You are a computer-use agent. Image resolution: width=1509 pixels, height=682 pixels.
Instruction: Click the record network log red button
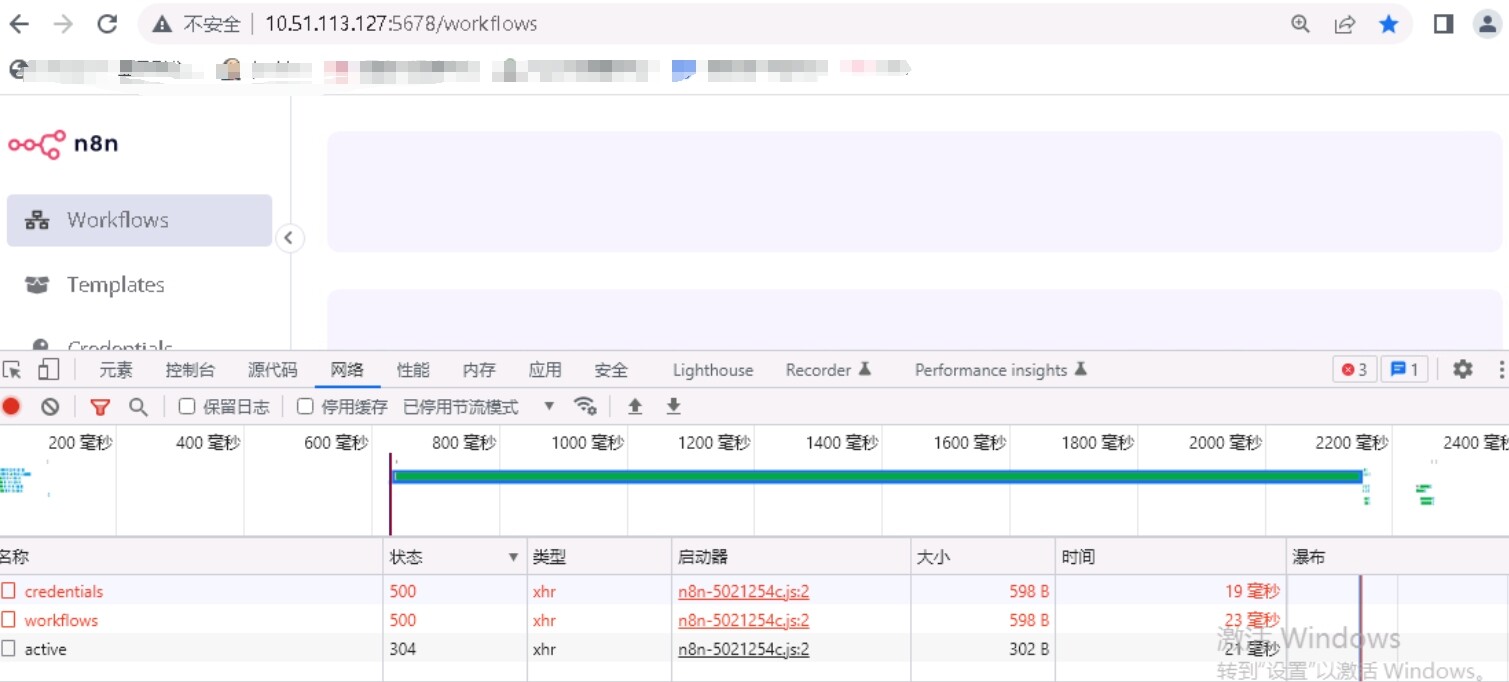tap(11, 406)
